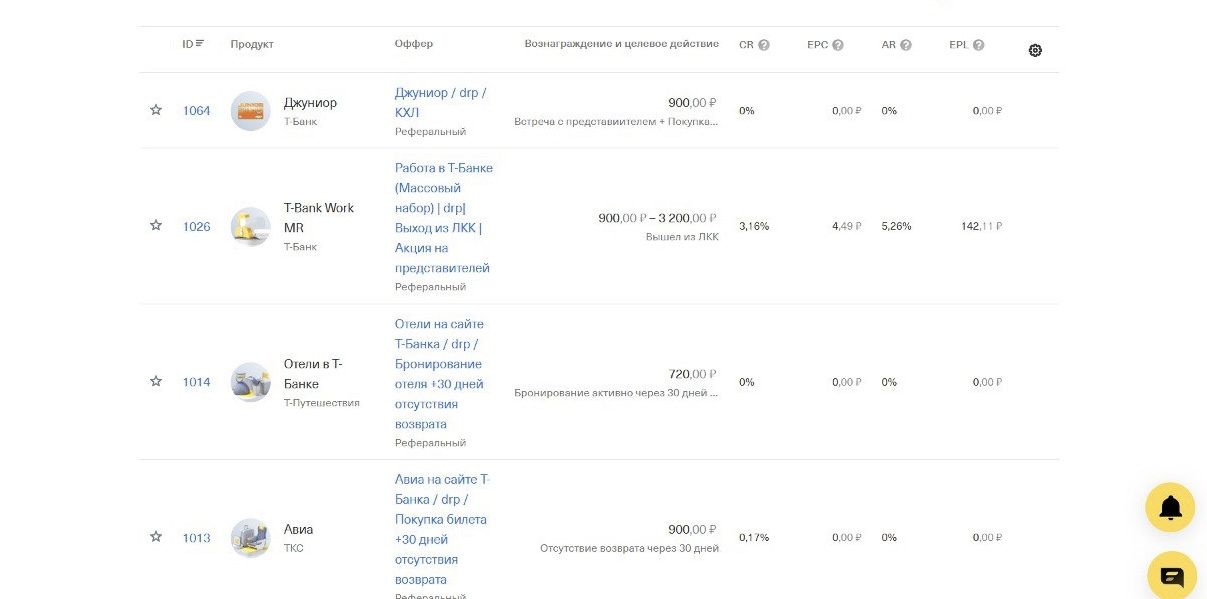Click the Отели в Т-Банке product name
This screenshot has width=1207, height=599.
[x=313, y=374]
